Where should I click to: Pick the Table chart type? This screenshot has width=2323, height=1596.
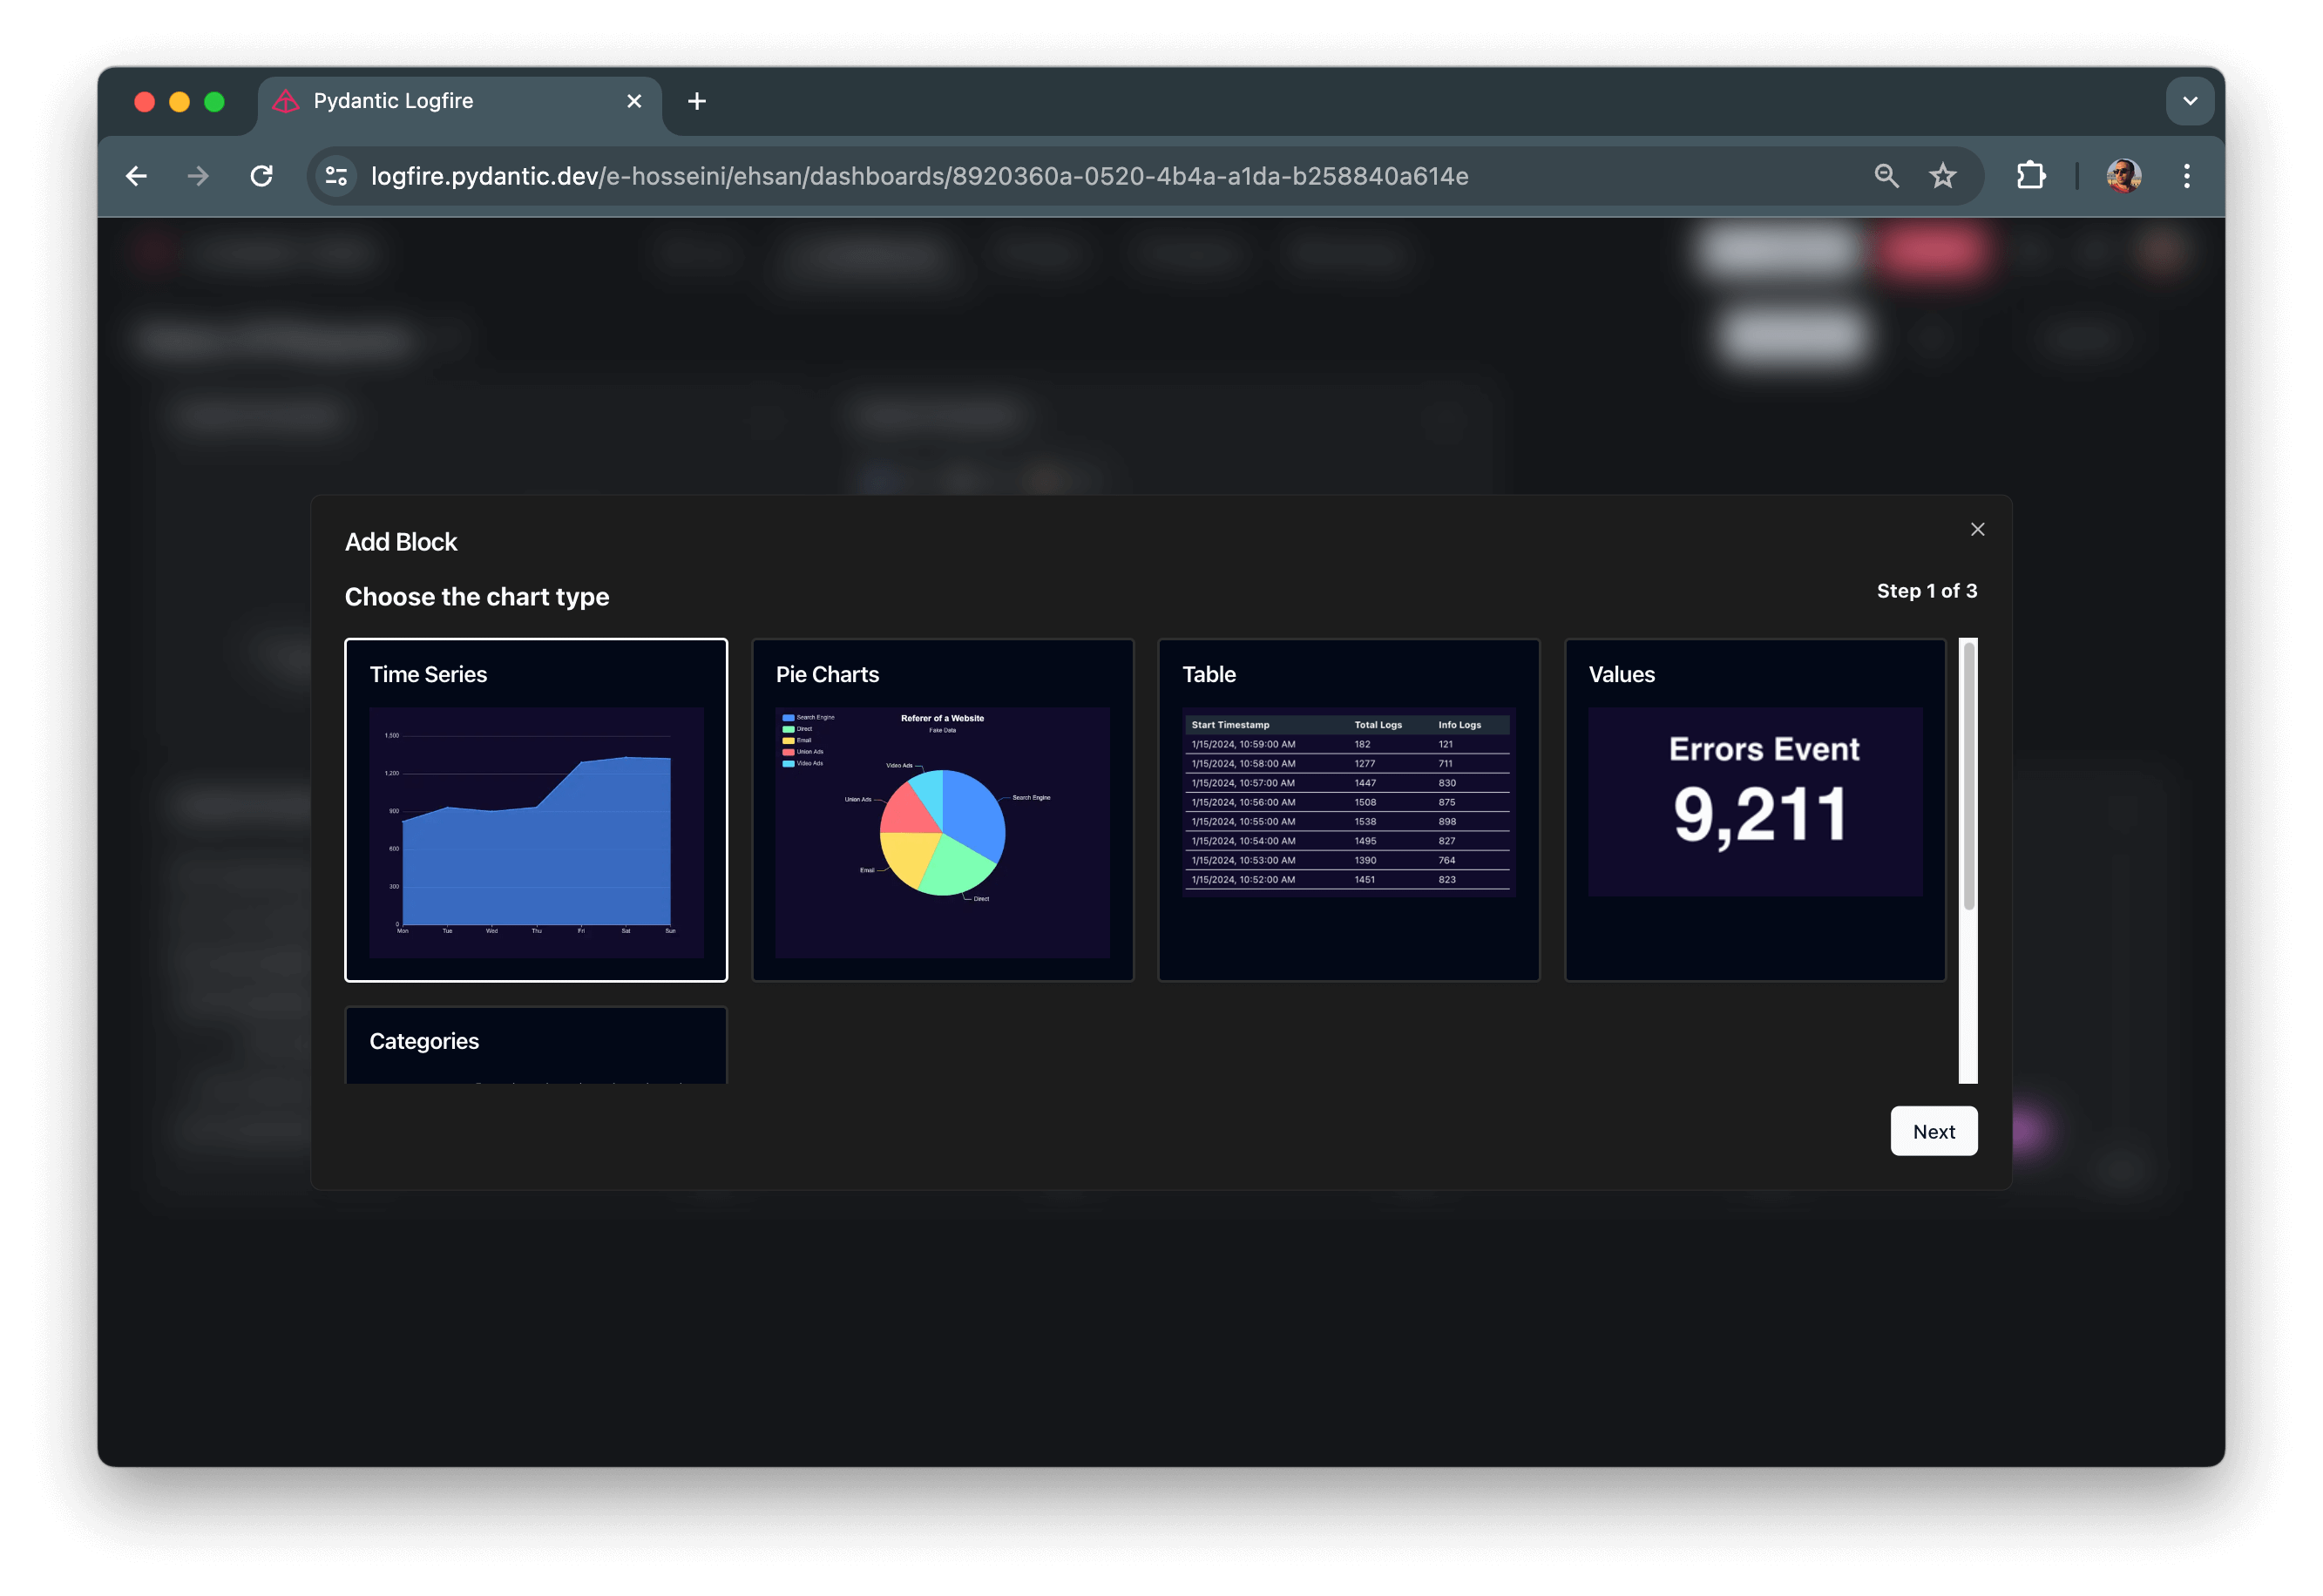1348,810
